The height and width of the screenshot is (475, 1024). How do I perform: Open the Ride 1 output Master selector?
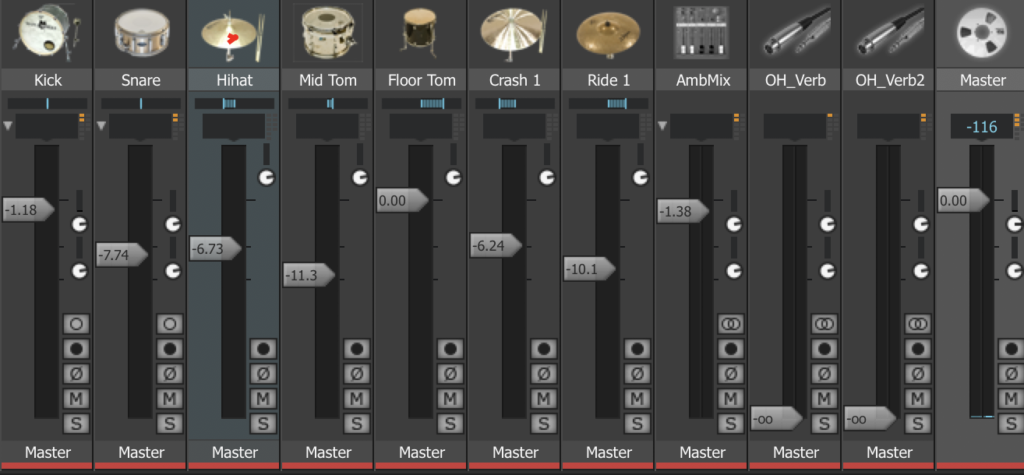[x=608, y=452]
